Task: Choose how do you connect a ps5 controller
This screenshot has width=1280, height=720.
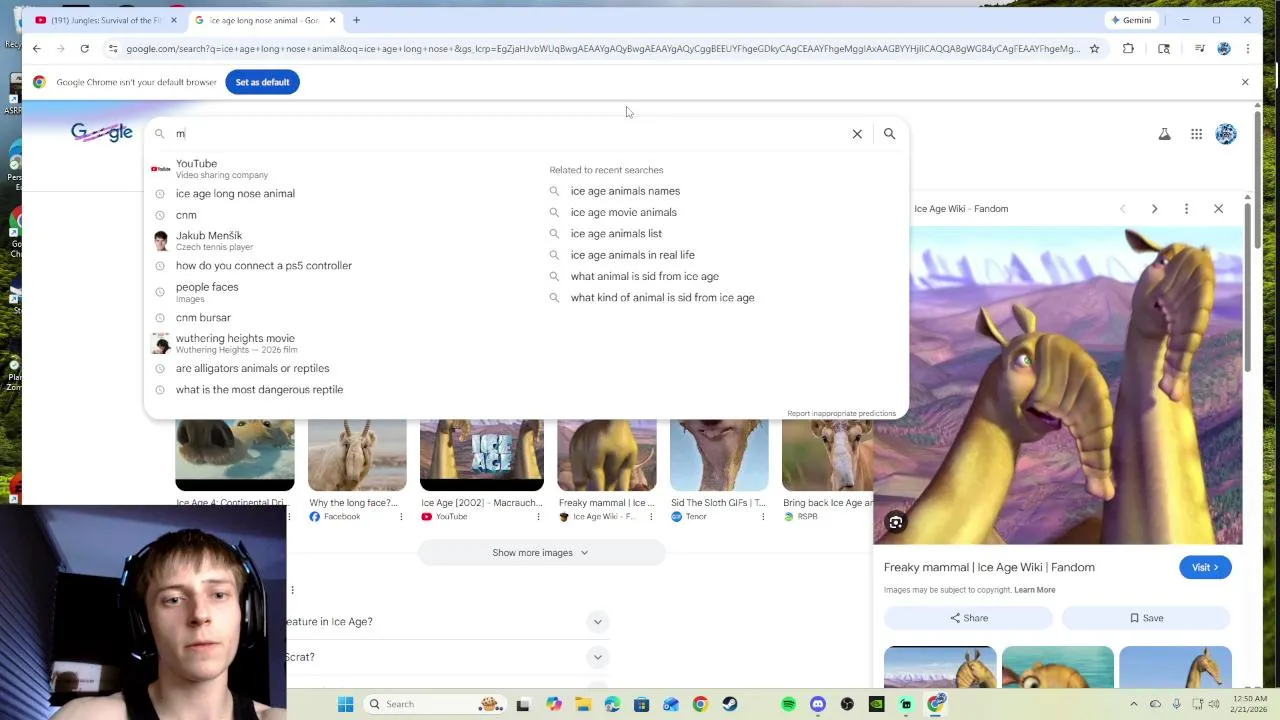Action: [x=340, y=265]
